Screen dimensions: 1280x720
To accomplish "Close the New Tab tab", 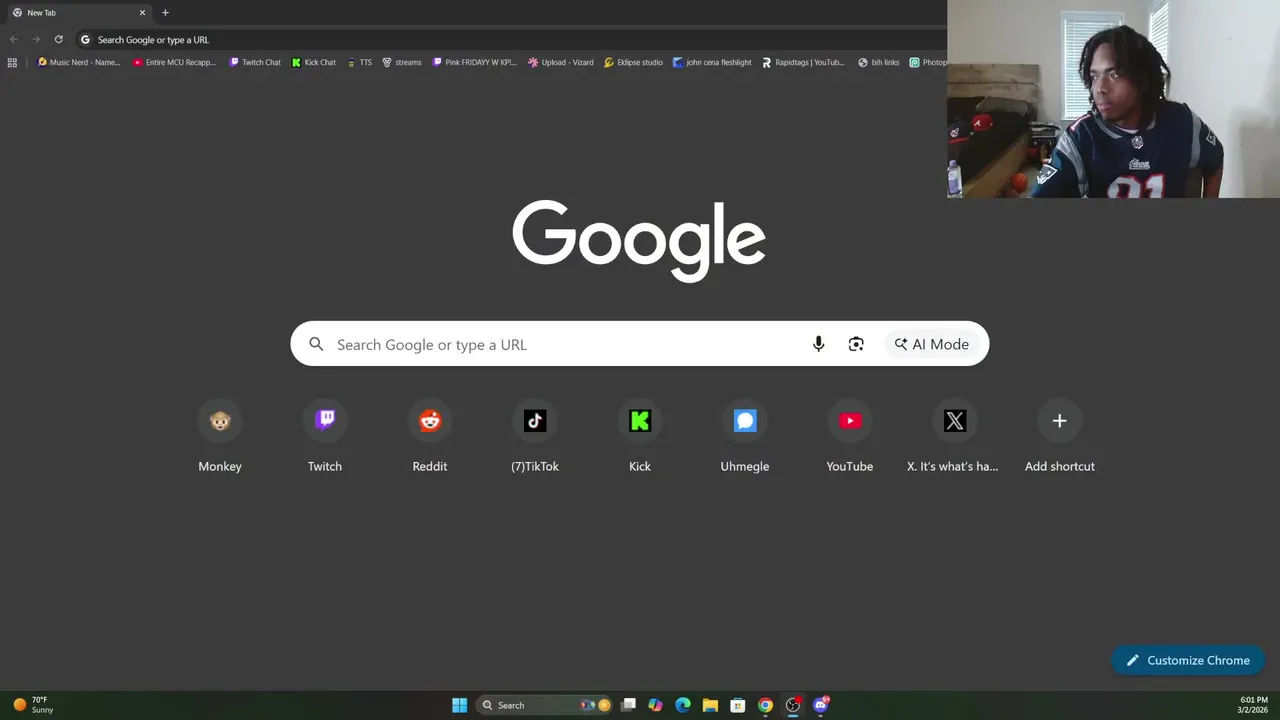I will coord(142,13).
